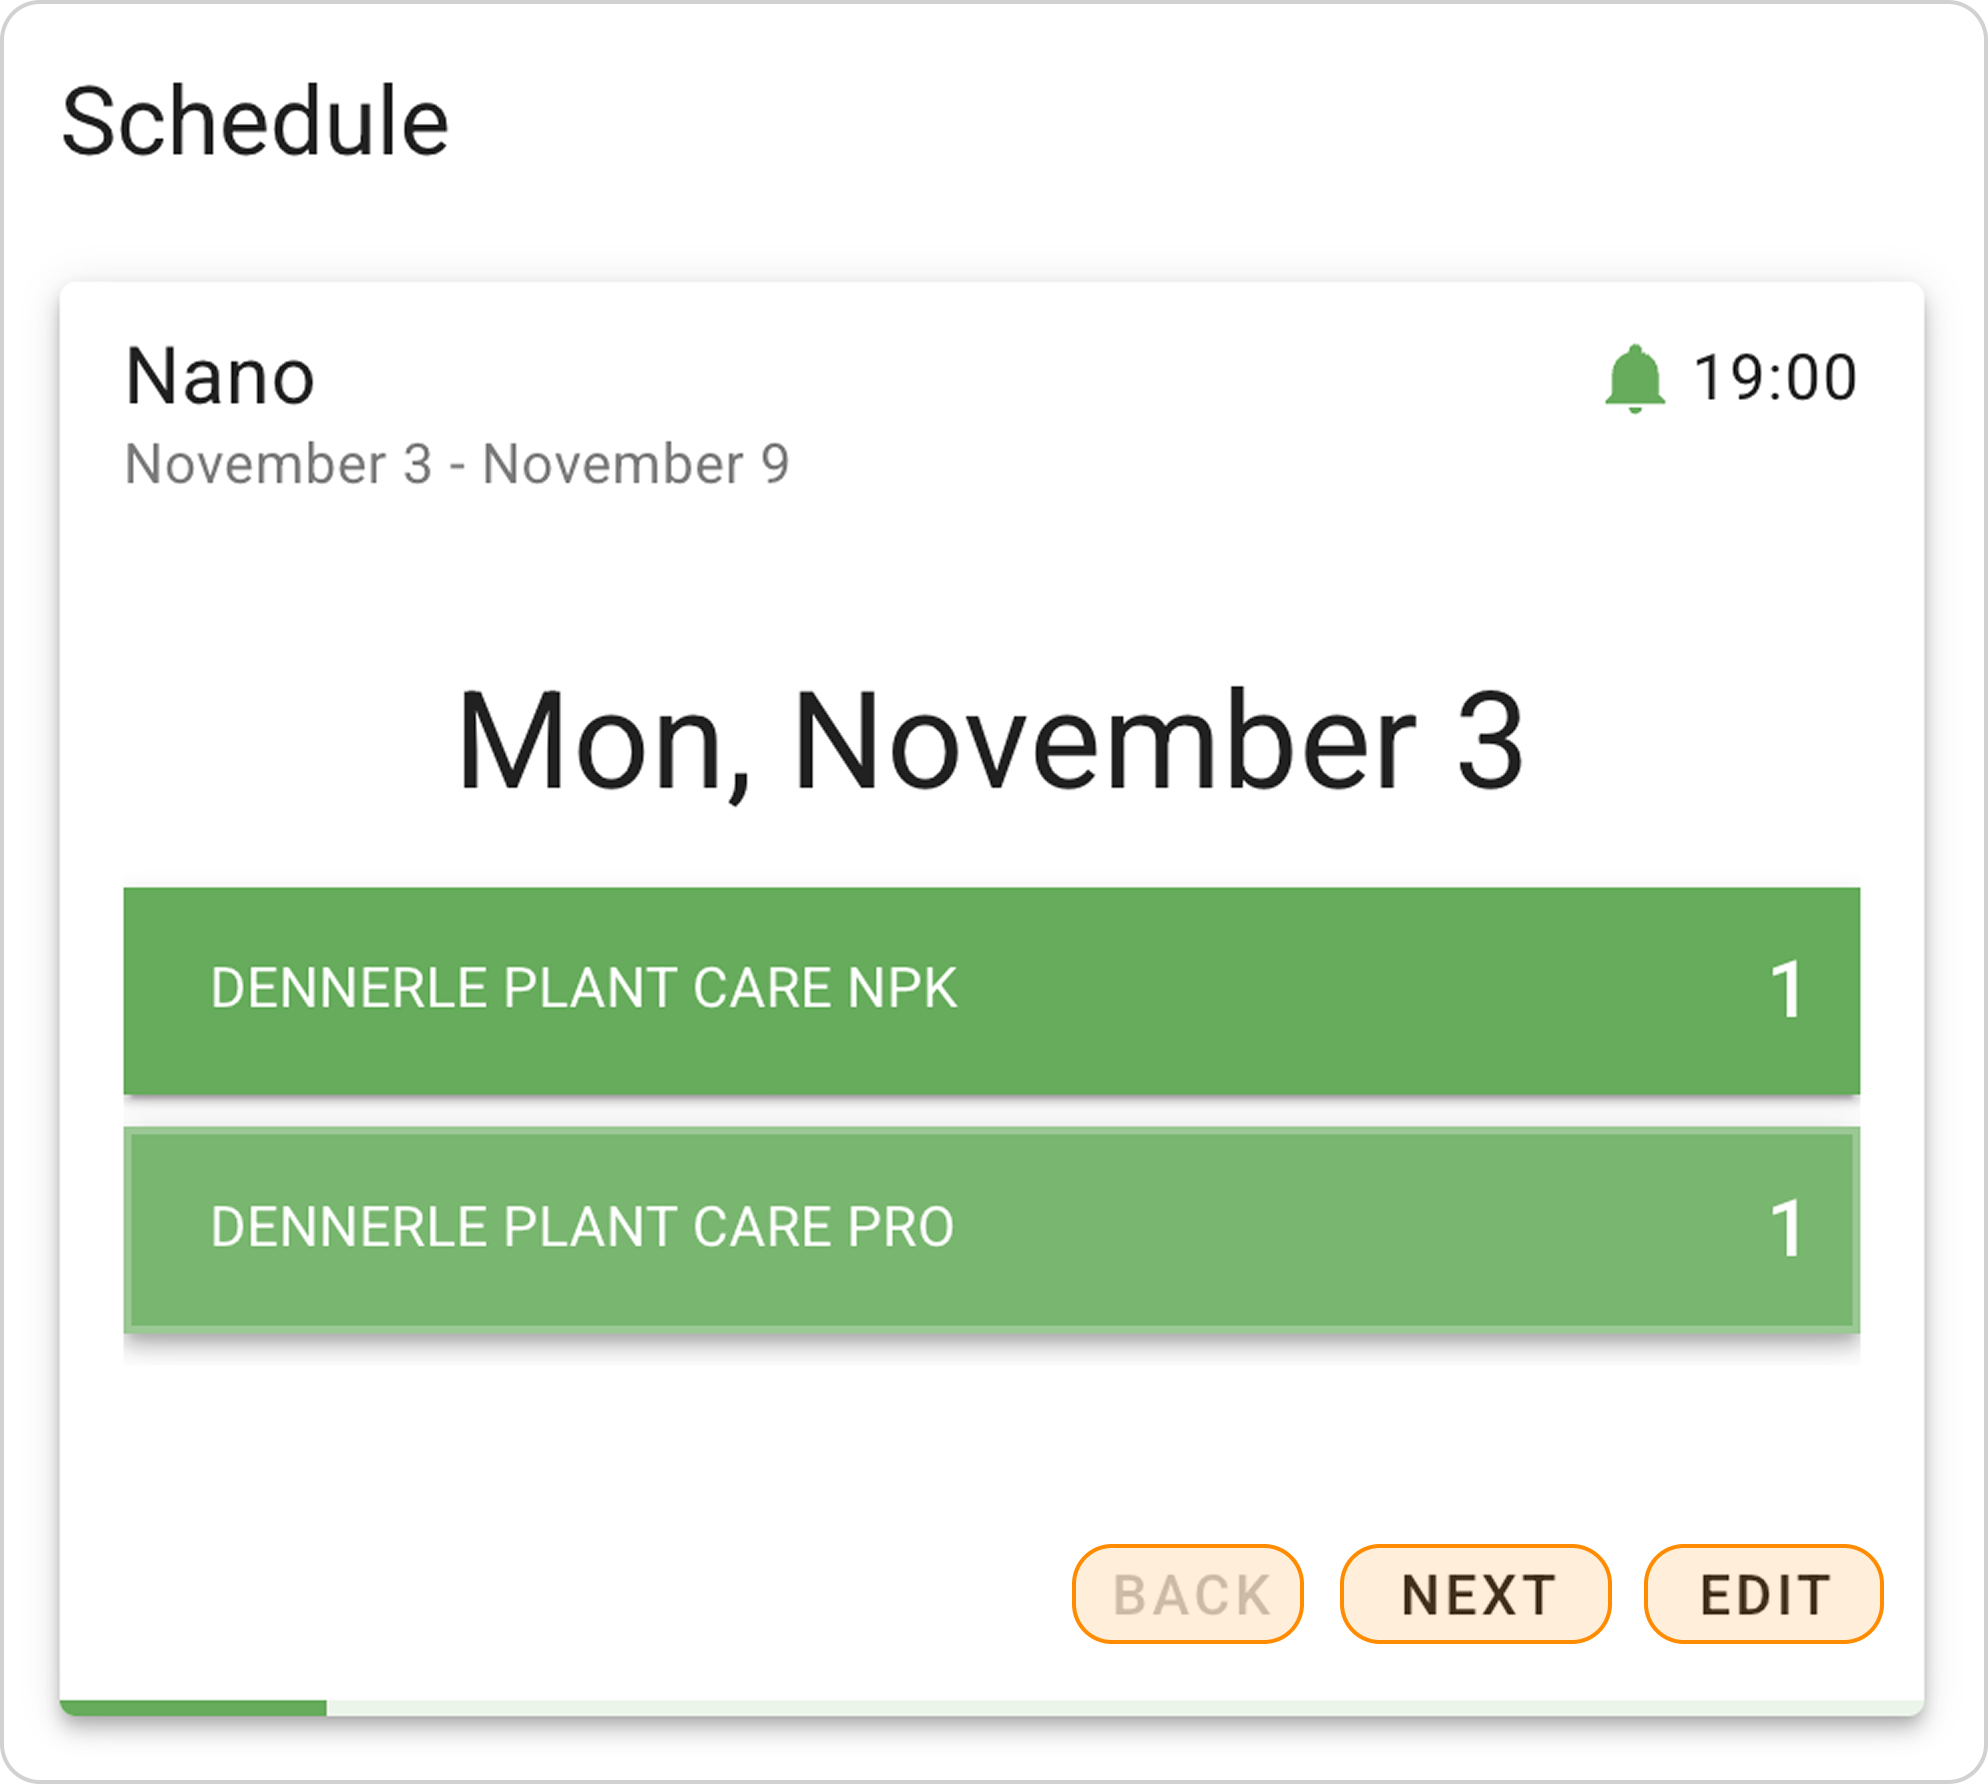Viewport: 1988px width, 1784px height.
Task: Click the Schedule page heading
Action: (x=255, y=122)
